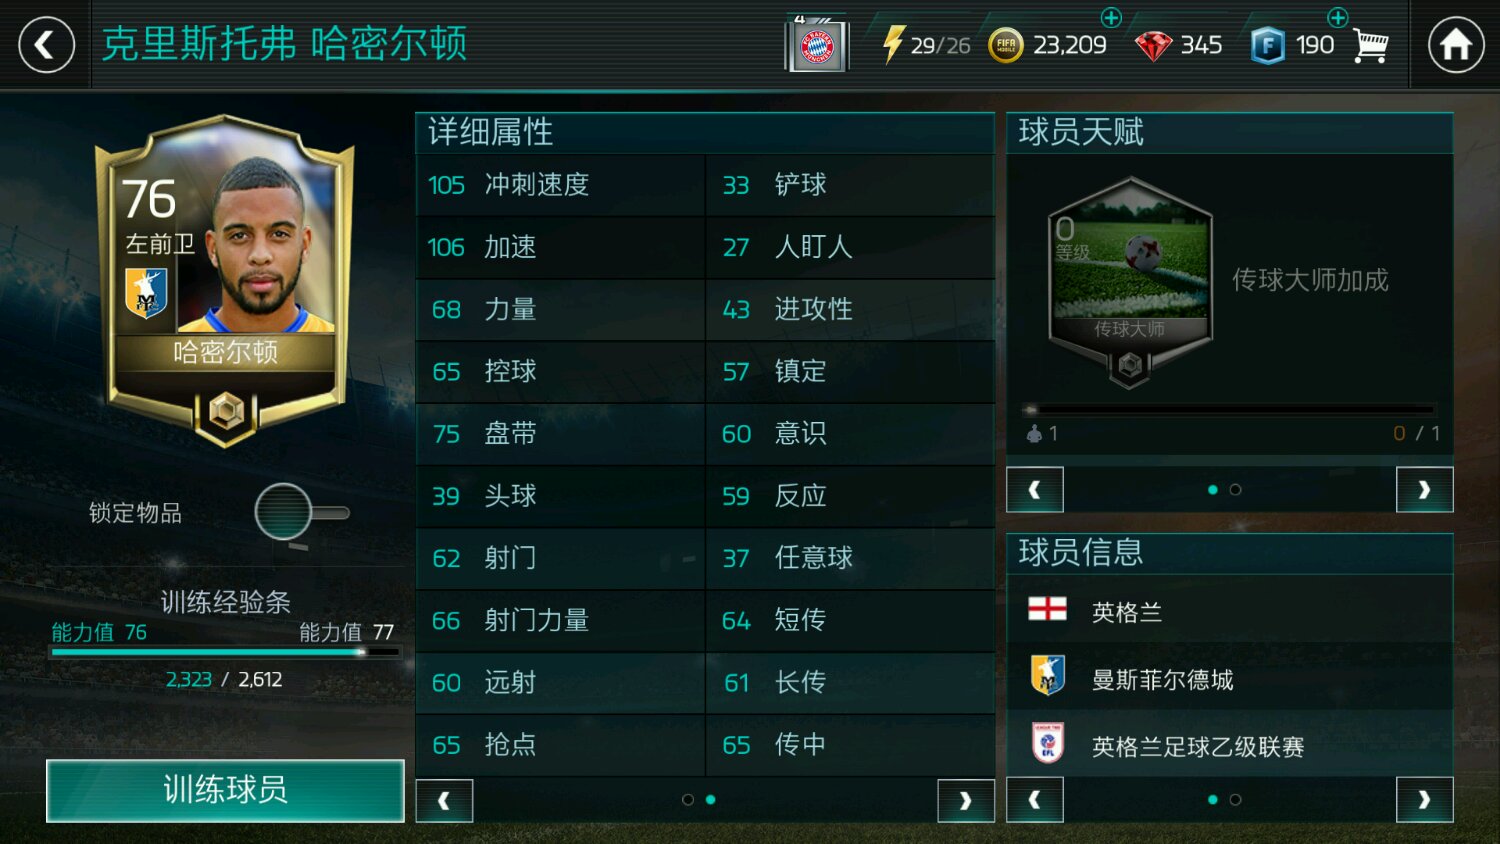
Task: Select first page dot under 详细属性
Action: 687,800
